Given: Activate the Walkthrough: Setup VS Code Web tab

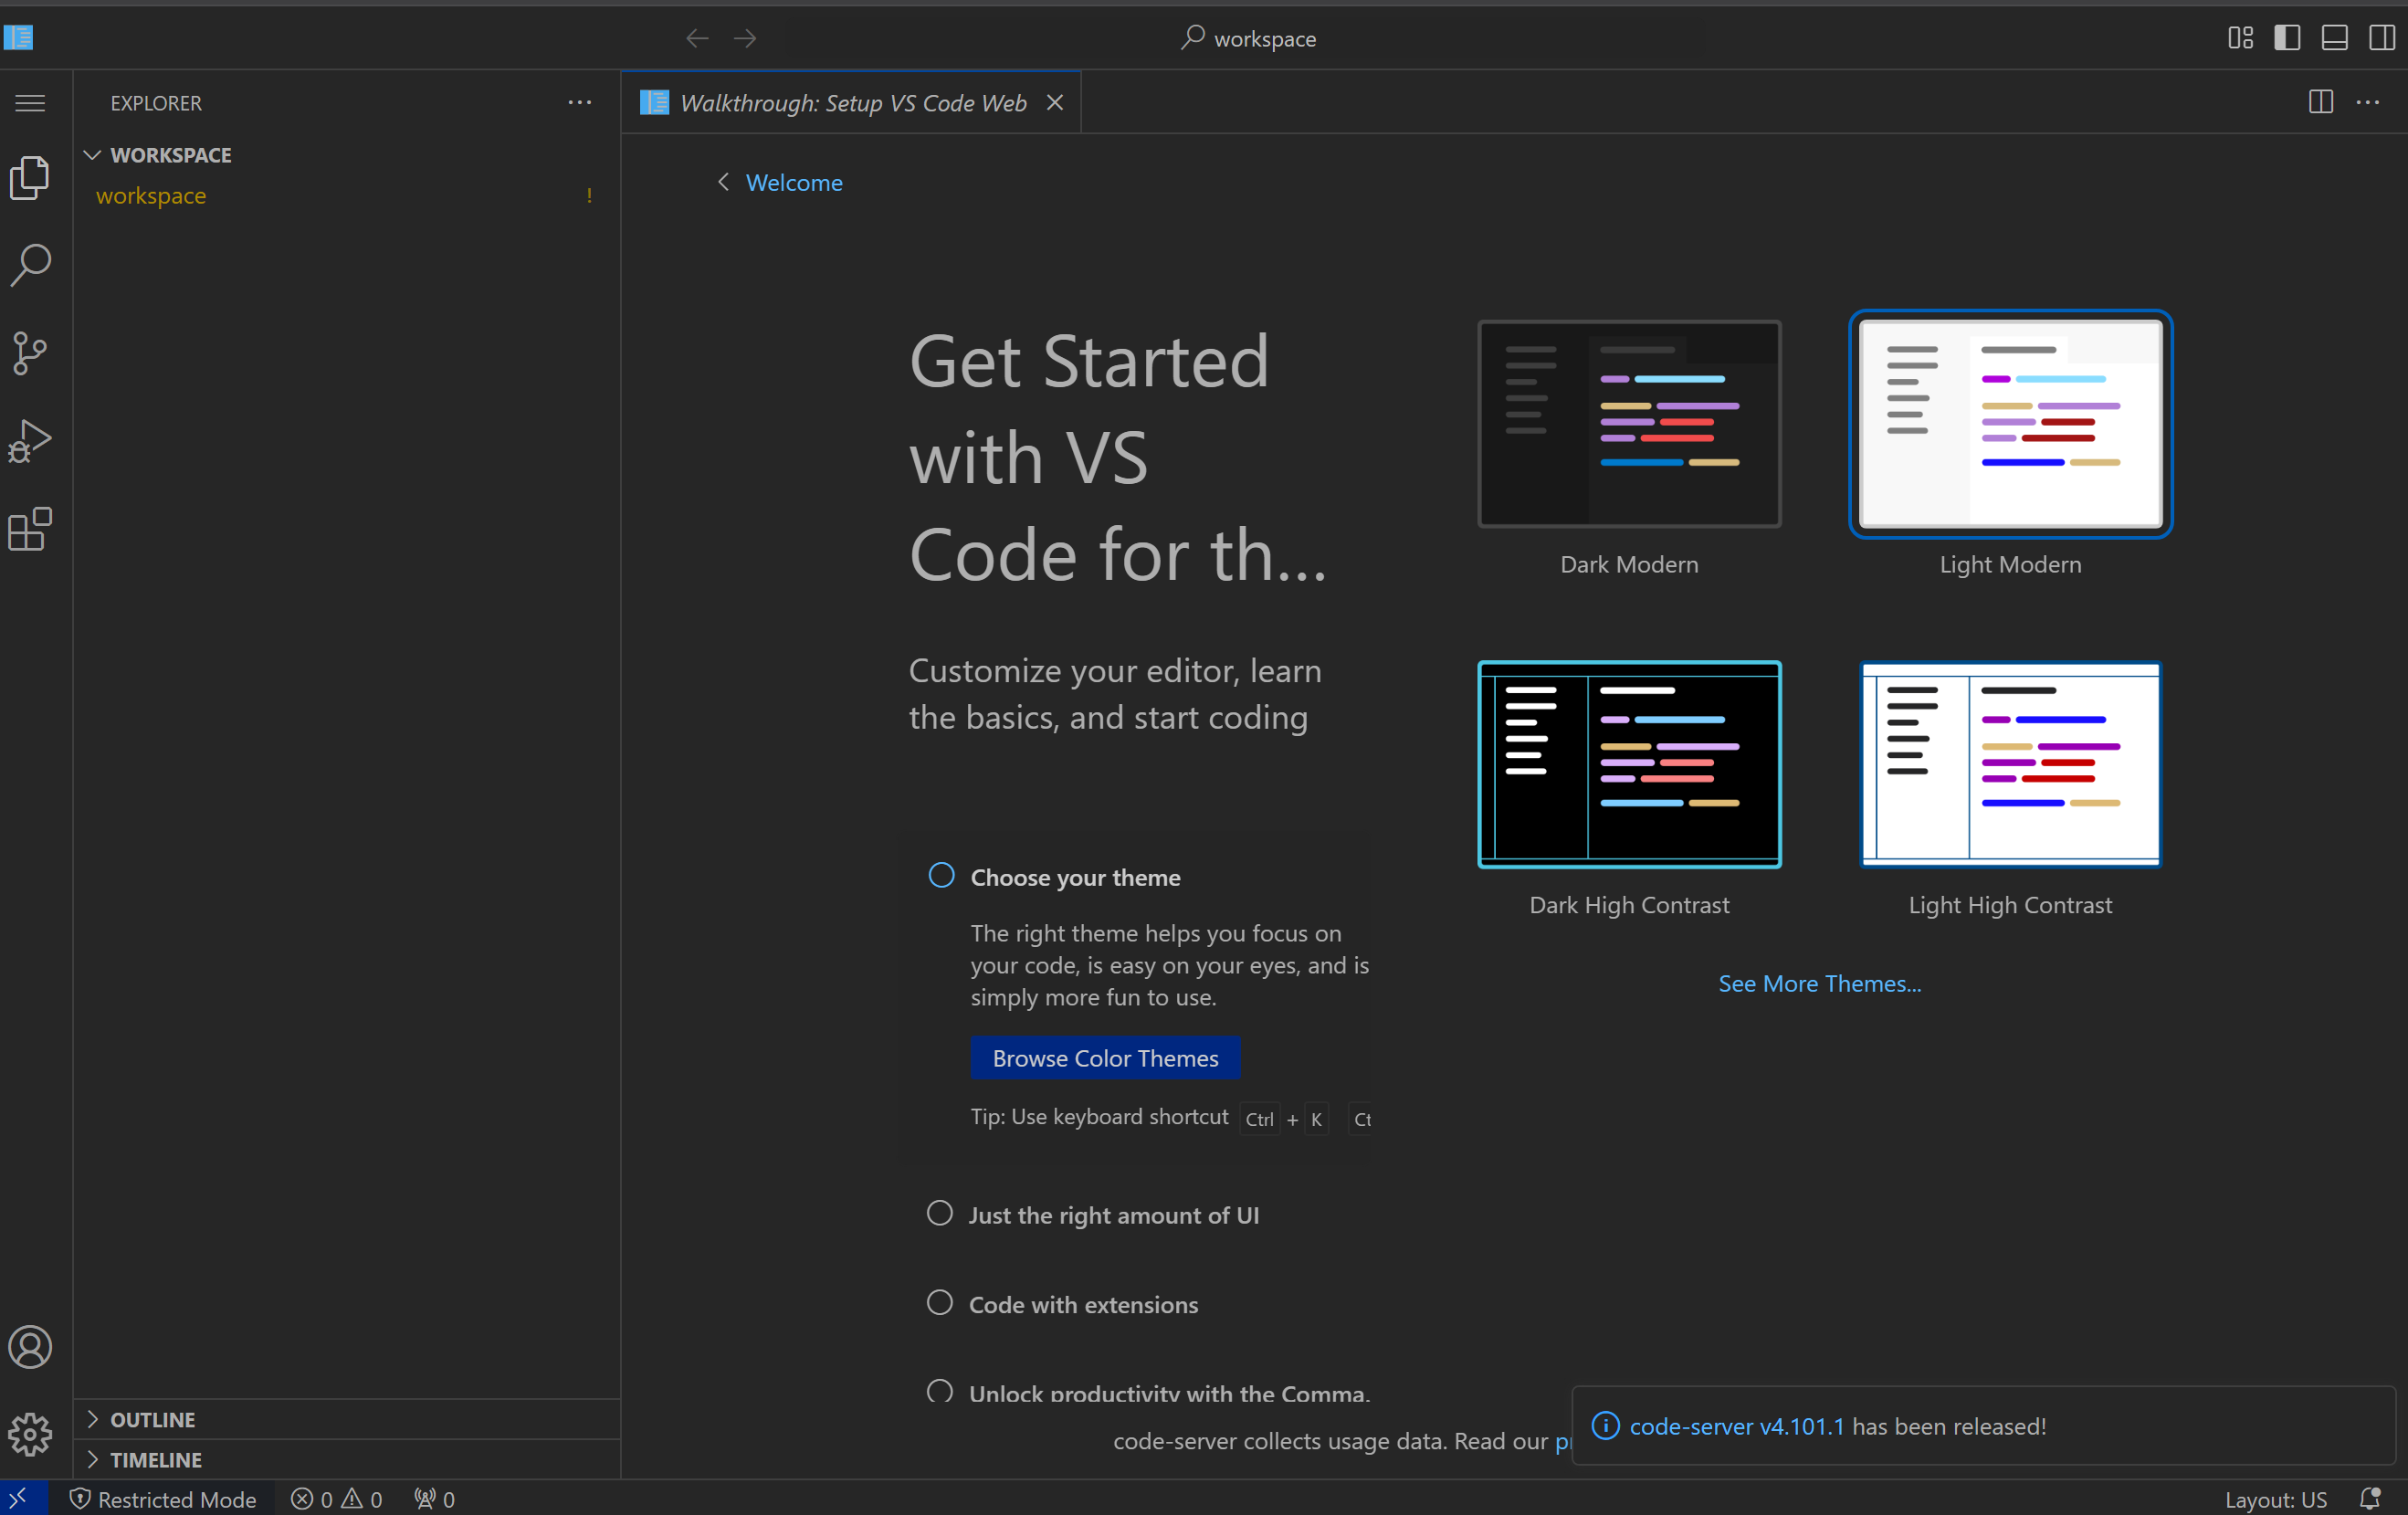Looking at the screenshot, I should coord(852,103).
